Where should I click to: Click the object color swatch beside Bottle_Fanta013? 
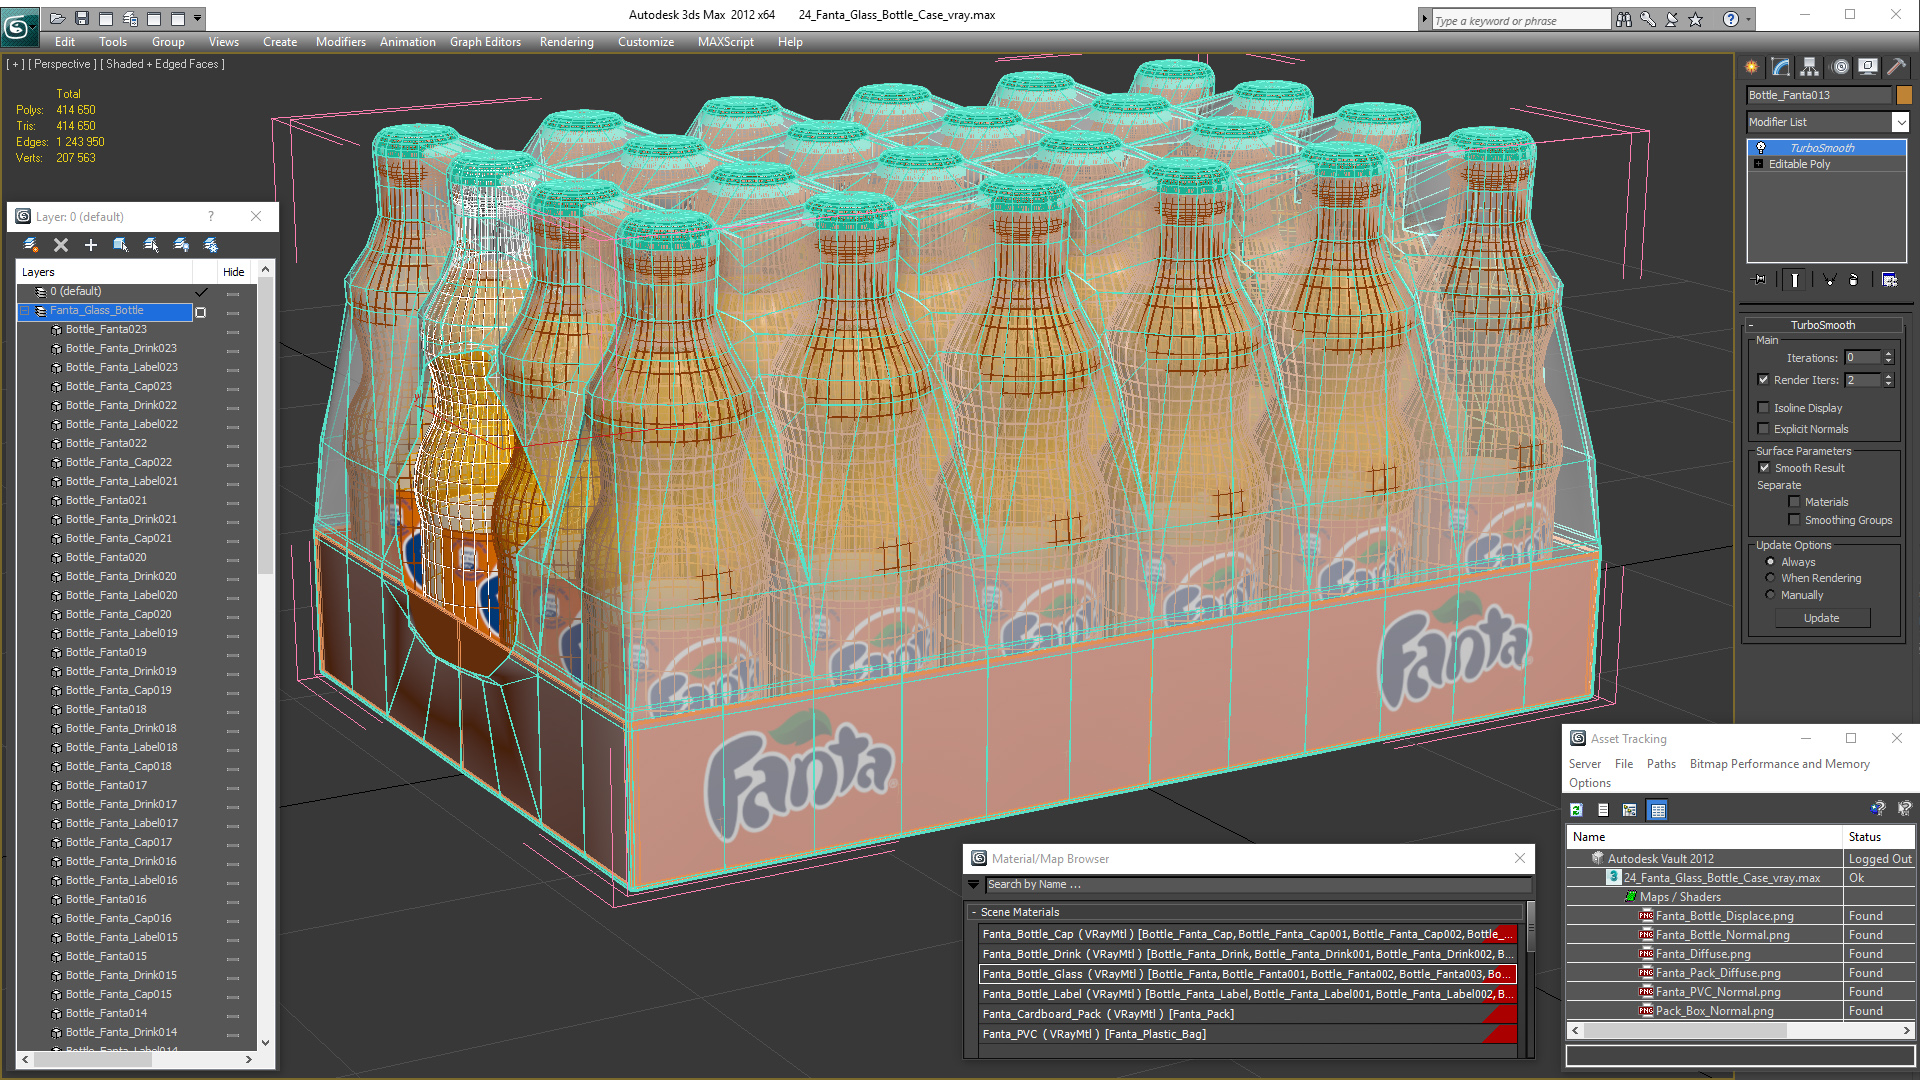pos(1904,95)
